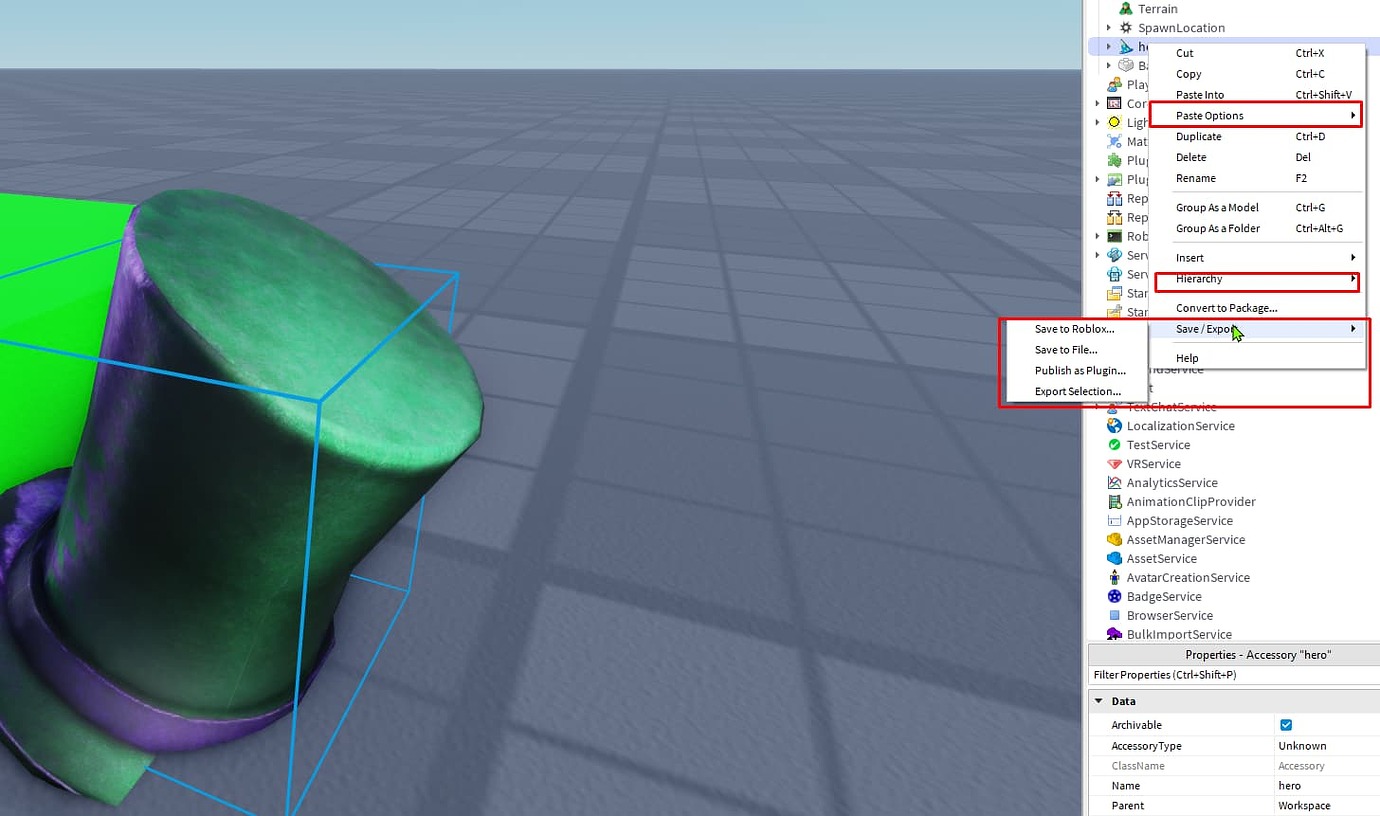Screen dimensions: 1380x816
Task: Click the BadgeService icon
Action: [x=1114, y=597]
